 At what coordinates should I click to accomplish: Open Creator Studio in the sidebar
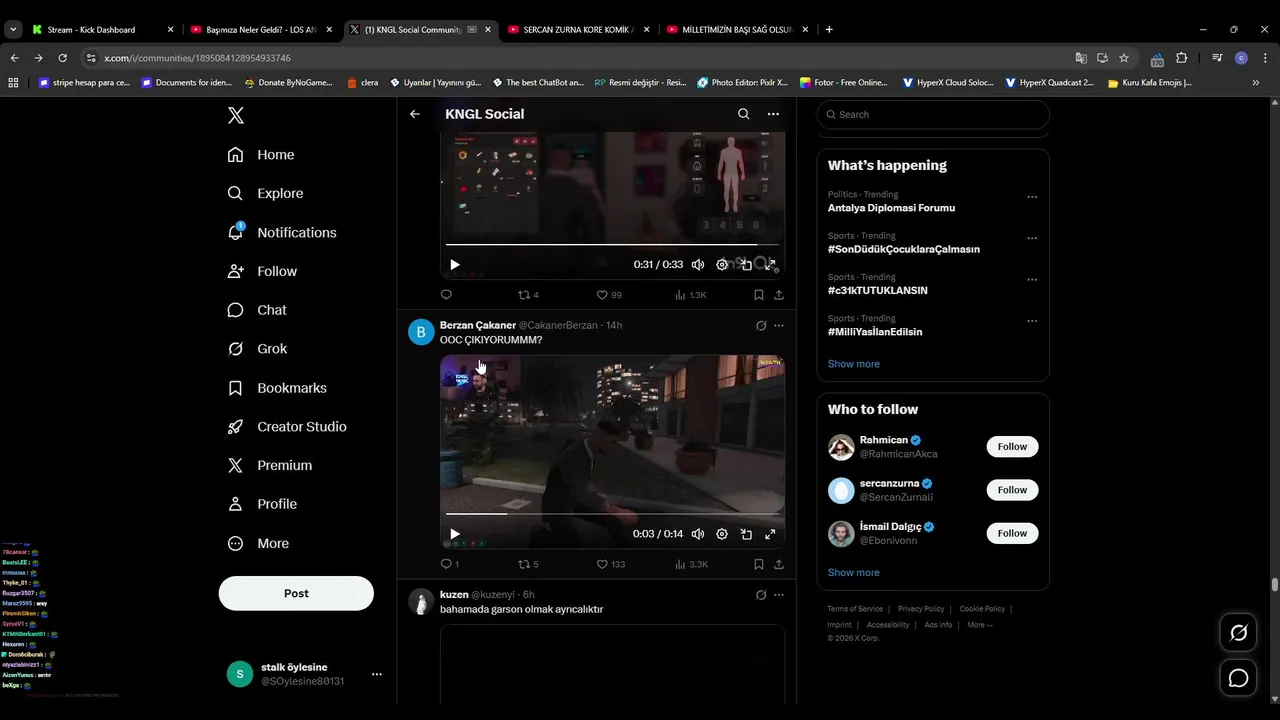click(287, 427)
